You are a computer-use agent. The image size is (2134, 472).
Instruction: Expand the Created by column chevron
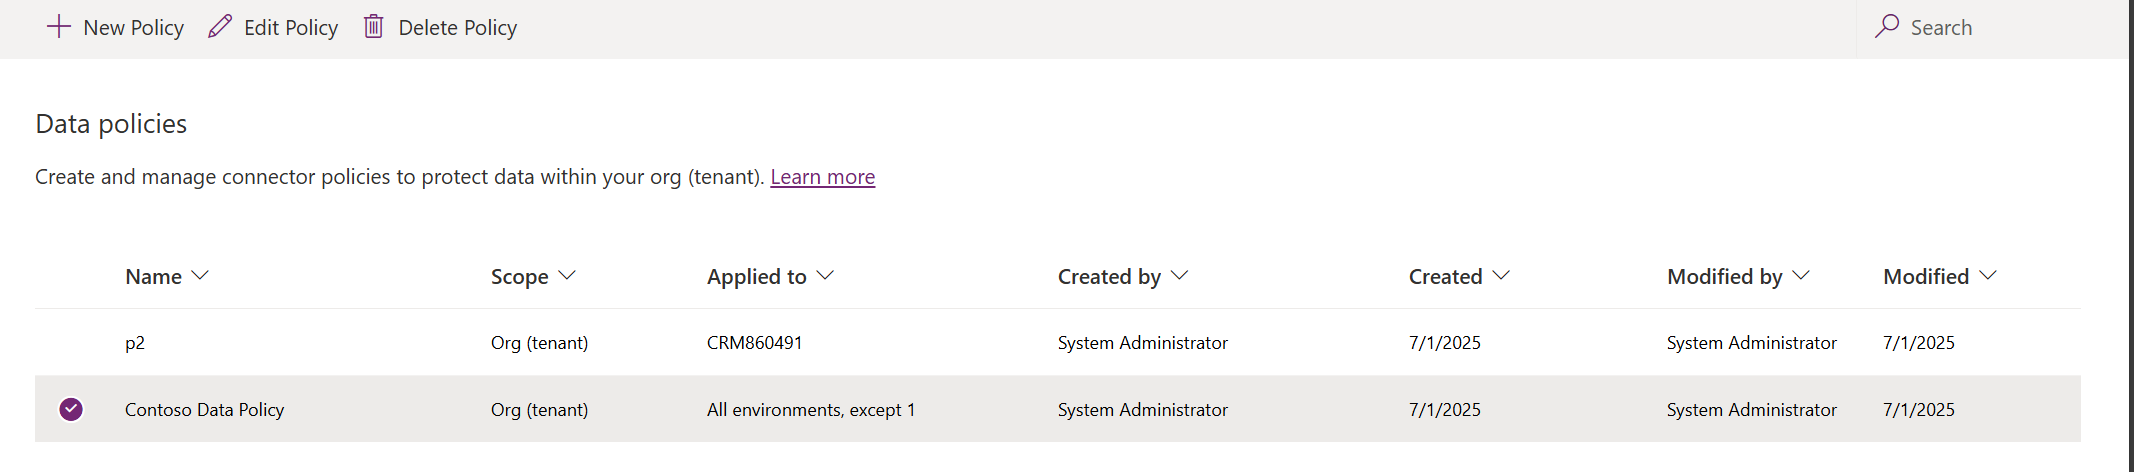pyautogui.click(x=1180, y=276)
